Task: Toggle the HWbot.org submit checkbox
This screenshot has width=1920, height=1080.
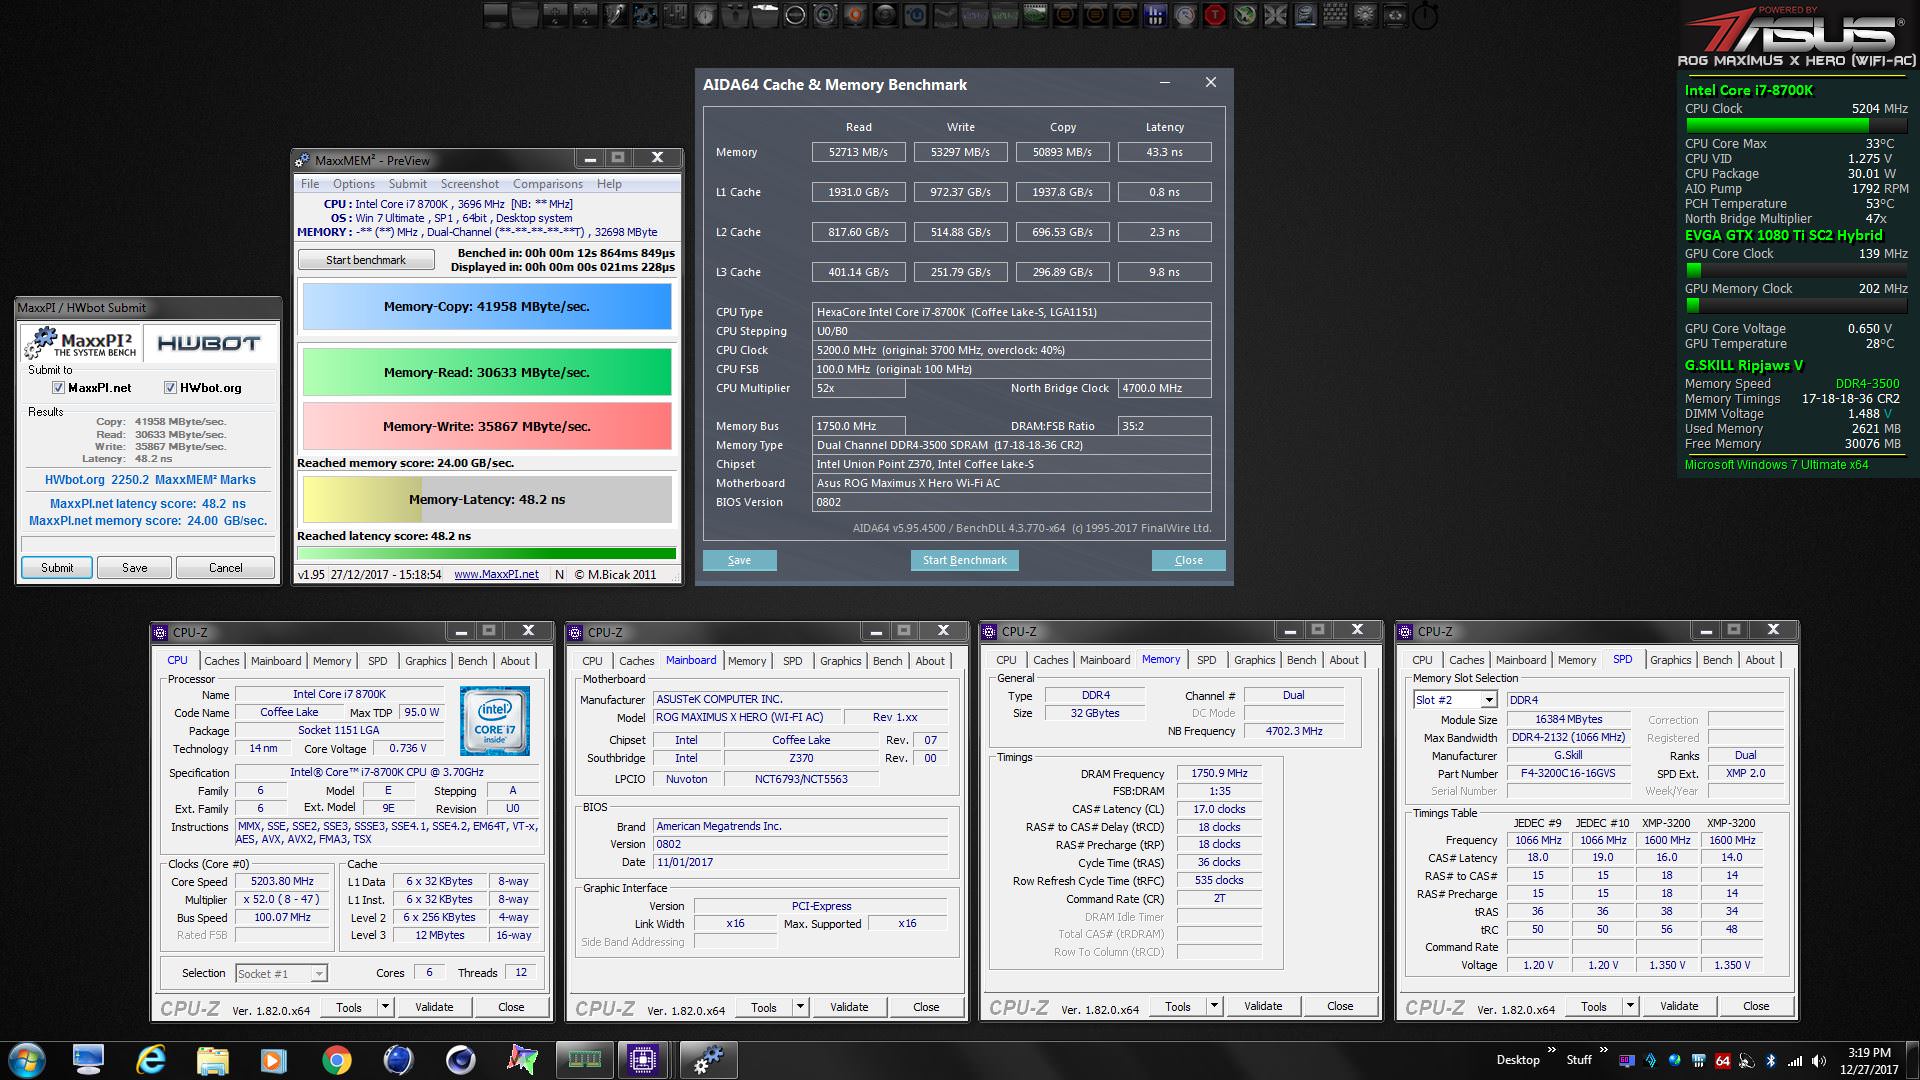Action: click(x=170, y=388)
